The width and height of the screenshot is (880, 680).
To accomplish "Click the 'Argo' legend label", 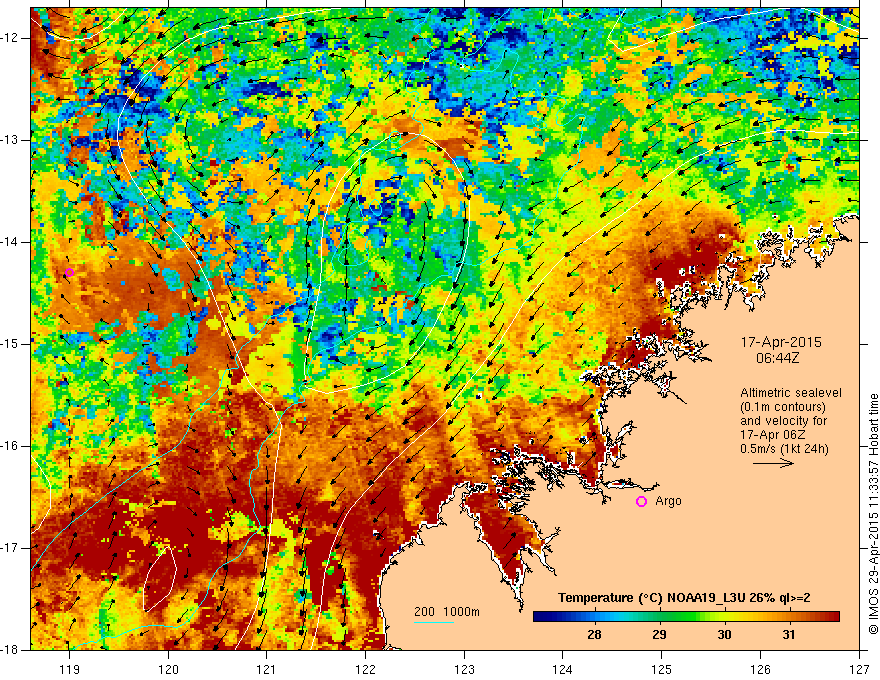I will pyautogui.click(x=668, y=501).
